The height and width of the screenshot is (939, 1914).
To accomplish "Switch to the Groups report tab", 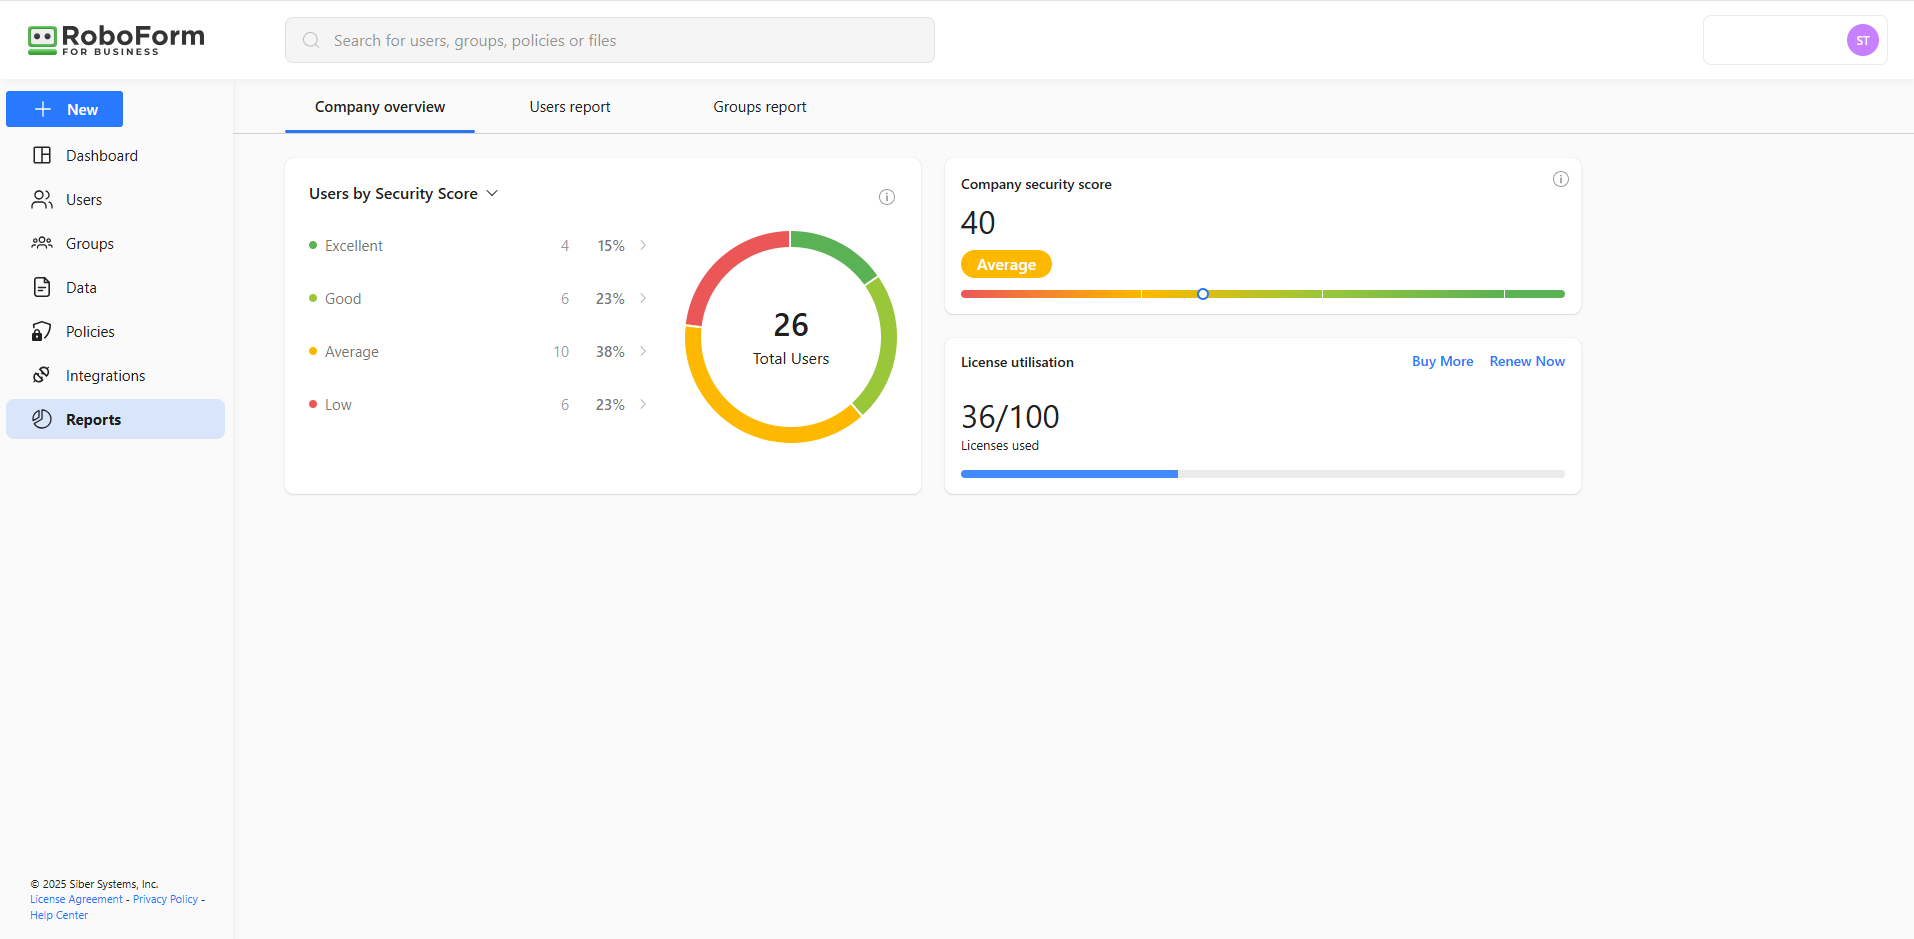I will pos(759,107).
